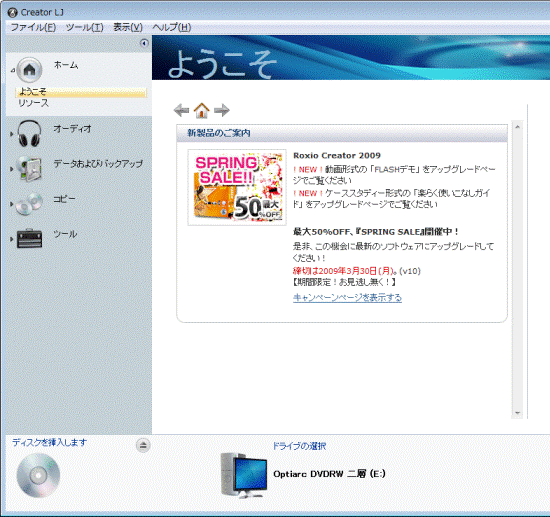The width and height of the screenshot is (550, 517).
Task: Click the 【期間限定！お見逃し無く！】 text
Action: coord(344,282)
